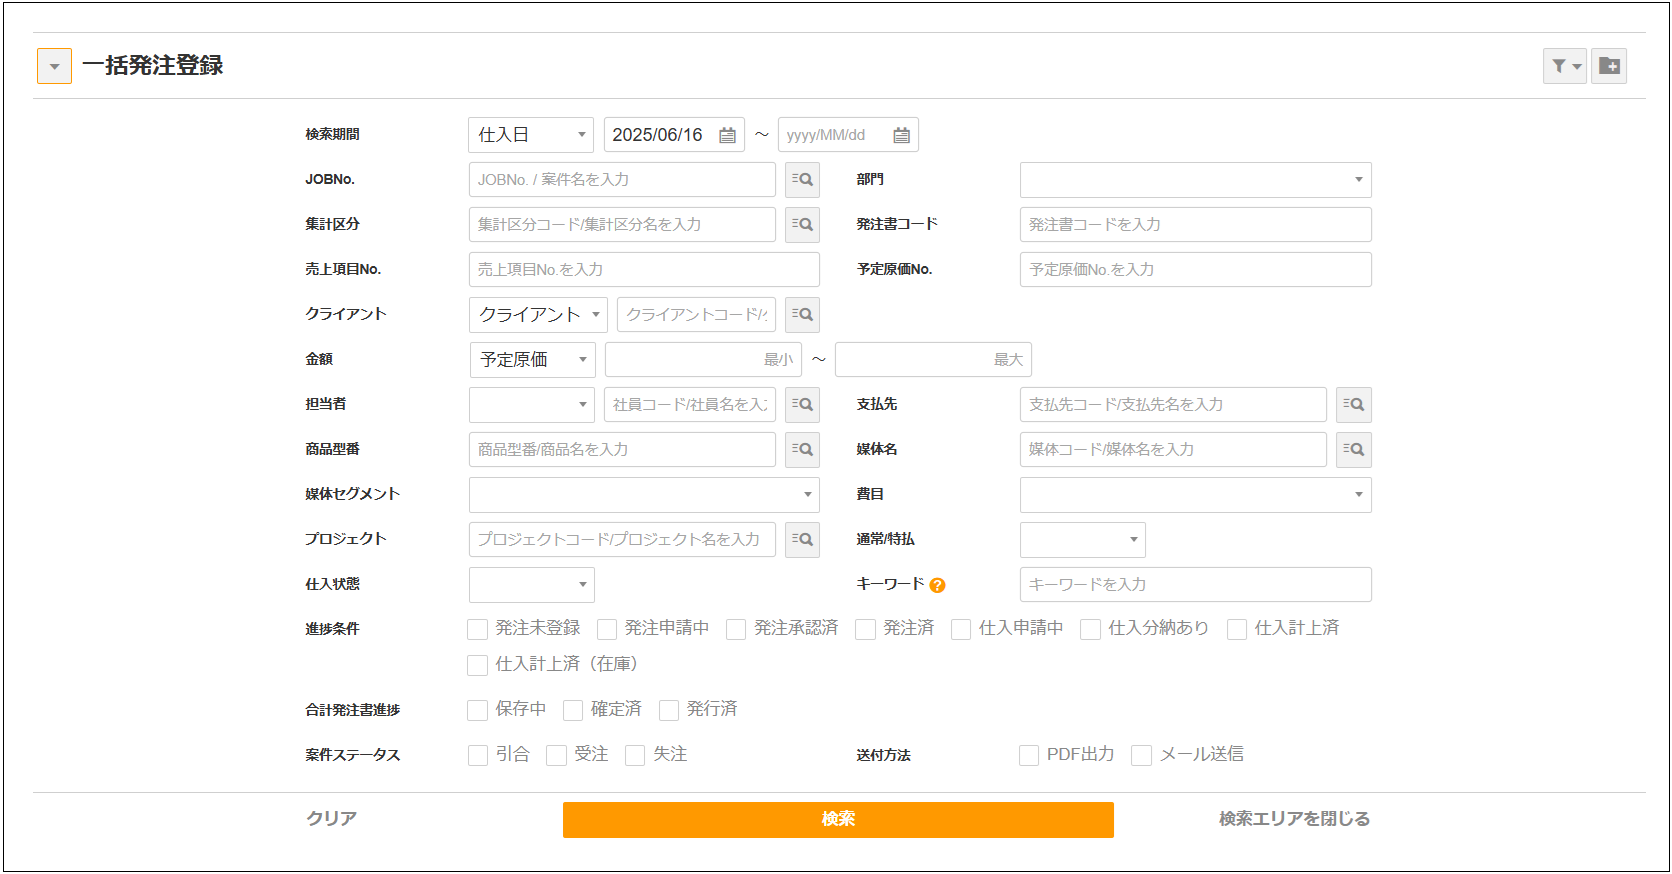Enable the 確定済 checkbox
The width and height of the screenshot is (1672, 874).
[x=573, y=710]
